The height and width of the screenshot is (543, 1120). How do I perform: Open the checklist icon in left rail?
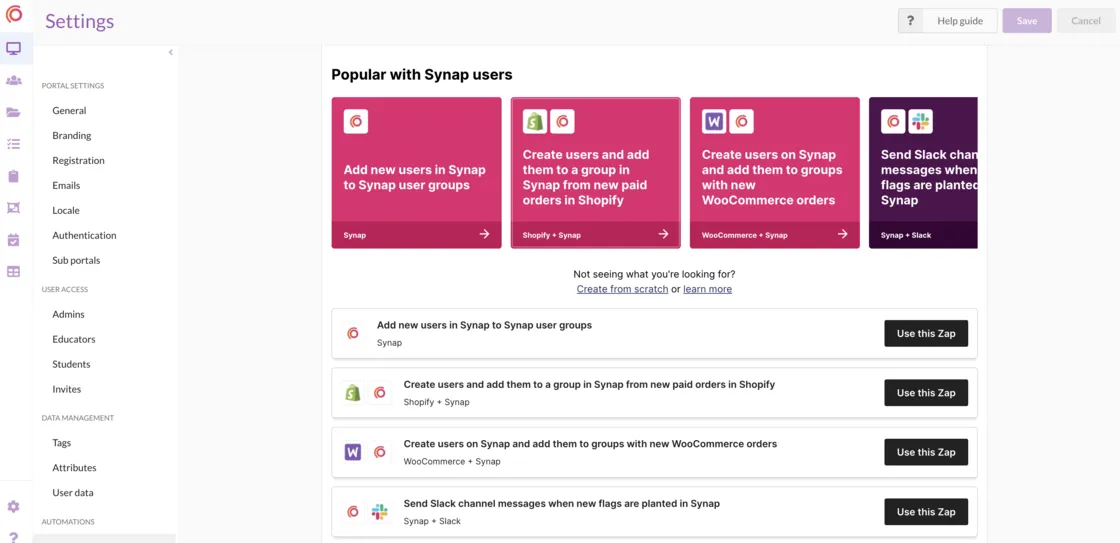14,144
